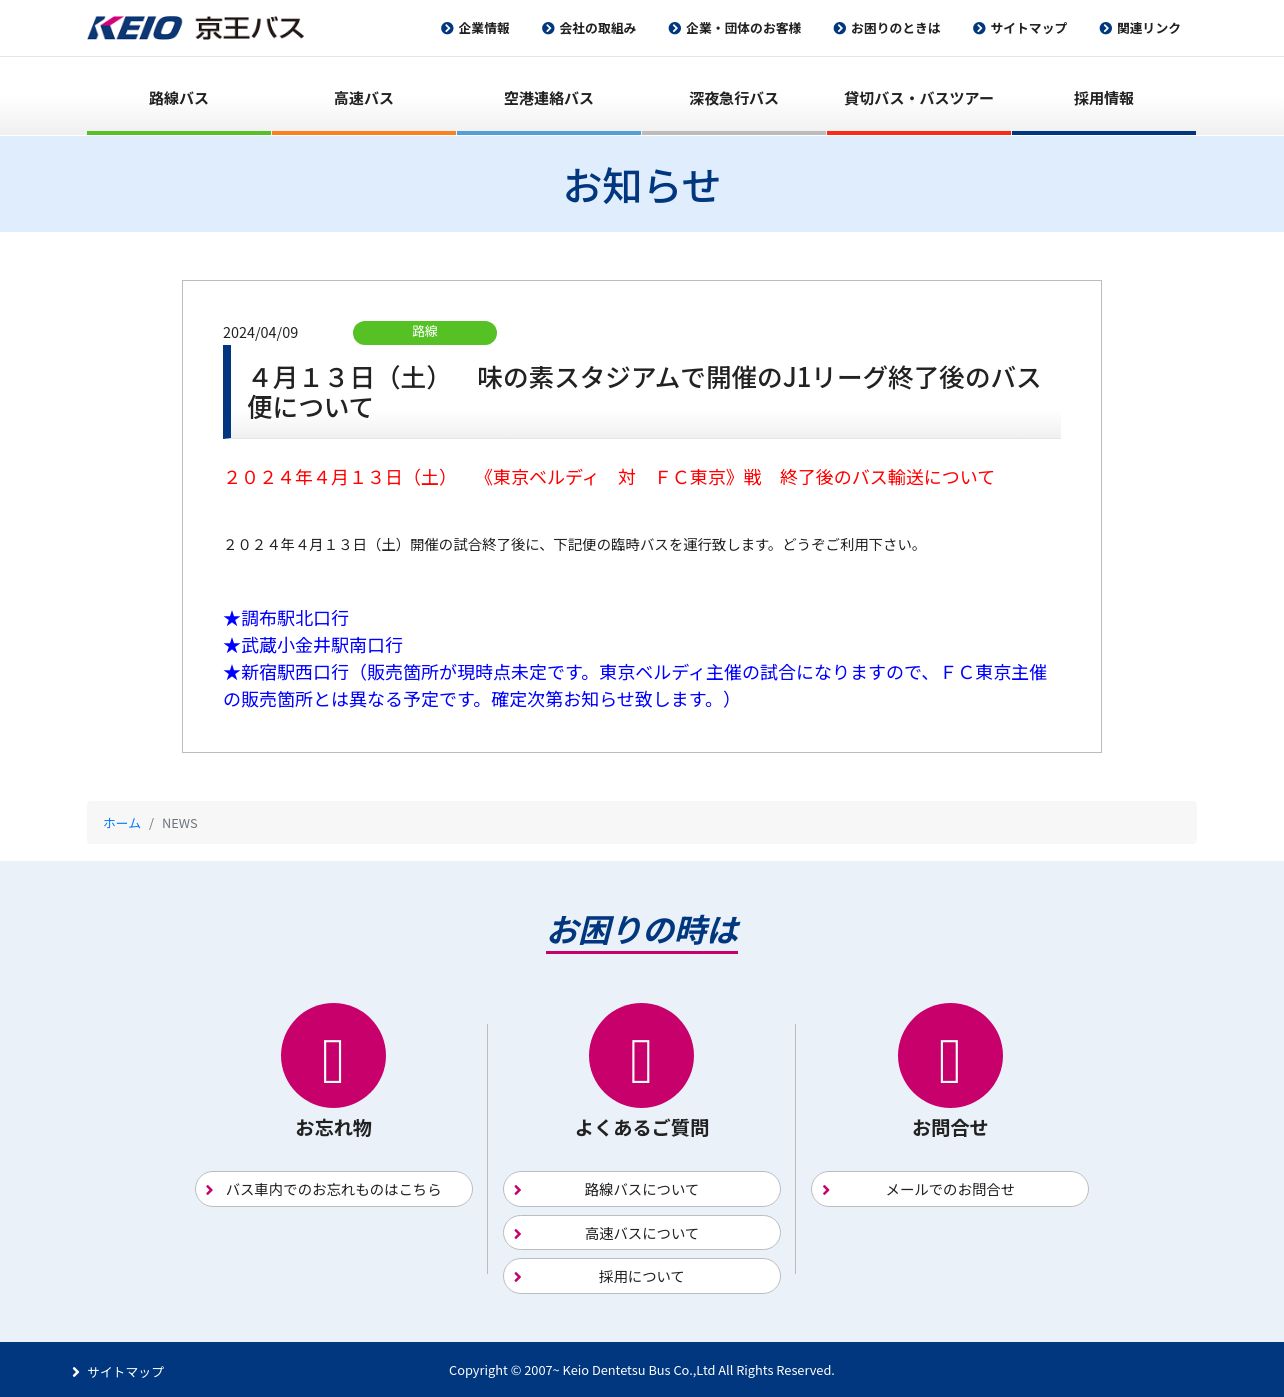
Task: Click NEWS in the breadcrumb
Action: 180,823
